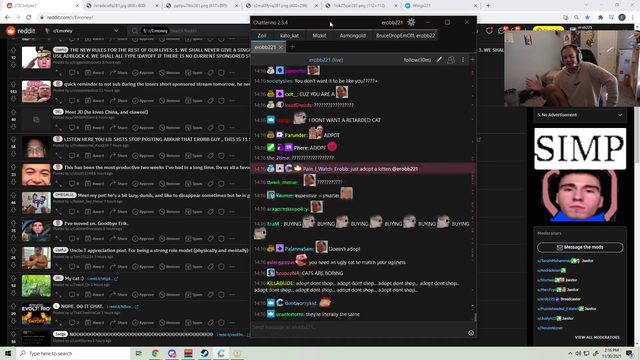Screen dimensions: 640x360
Task: Select the BruceDropEmOff, erobb22 tab
Action: (x=405, y=36)
